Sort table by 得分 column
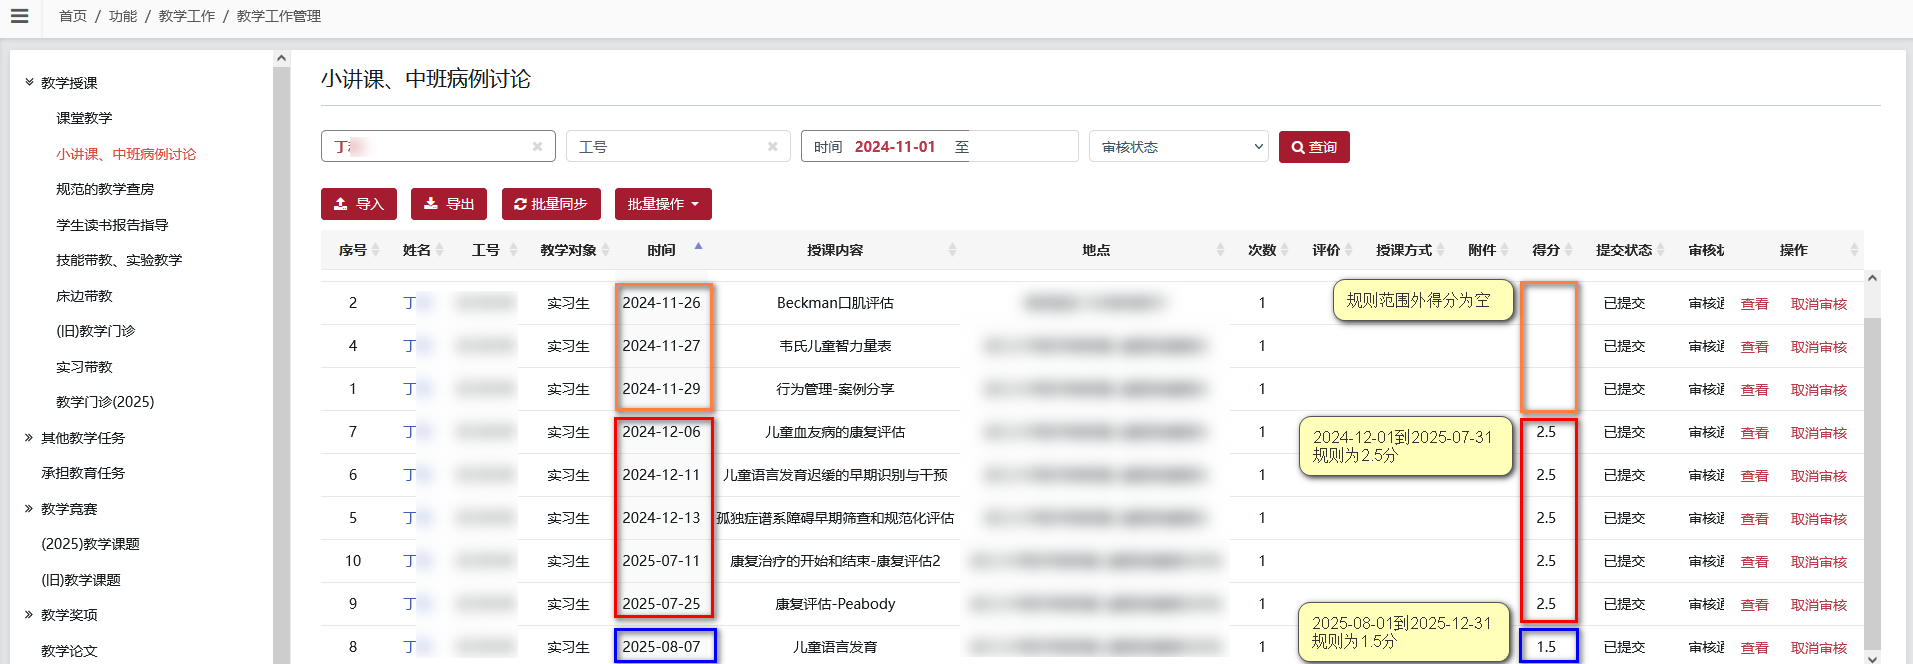Image resolution: width=1913 pixels, height=664 pixels. point(1569,250)
